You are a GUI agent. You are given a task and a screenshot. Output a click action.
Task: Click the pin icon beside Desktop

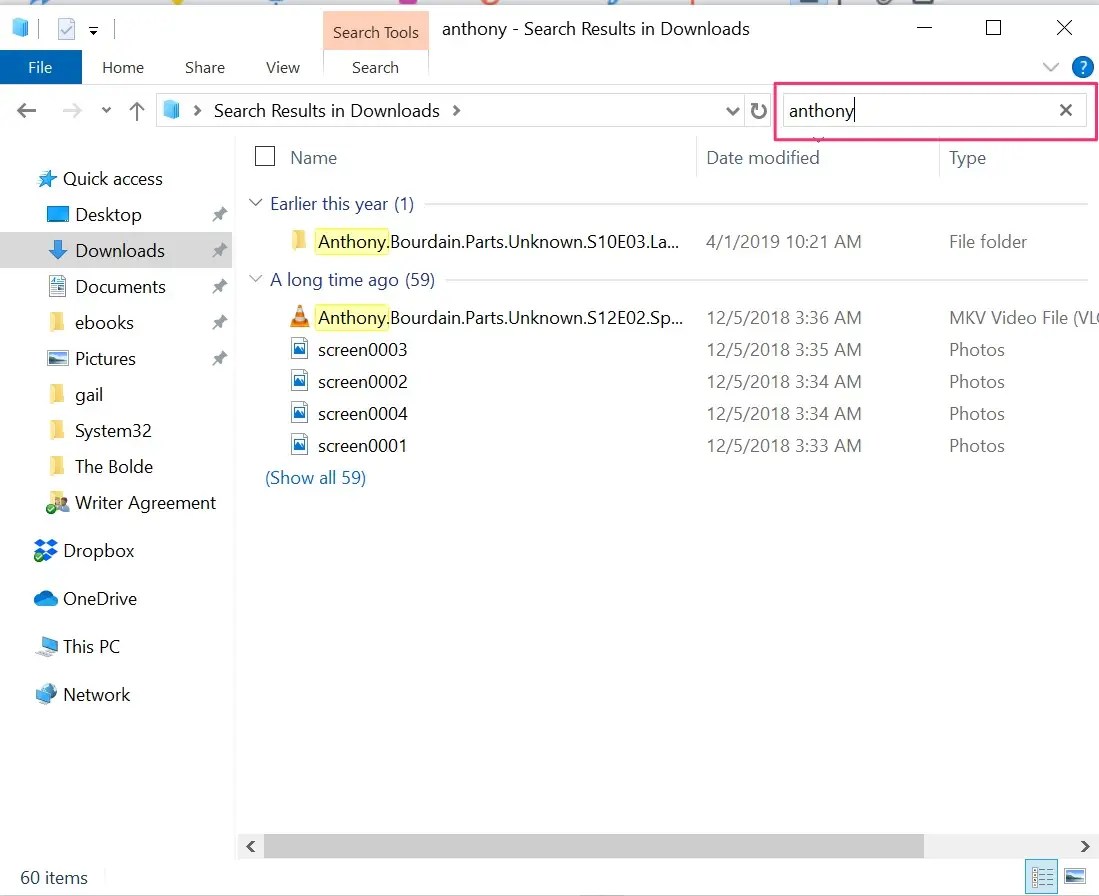point(219,214)
